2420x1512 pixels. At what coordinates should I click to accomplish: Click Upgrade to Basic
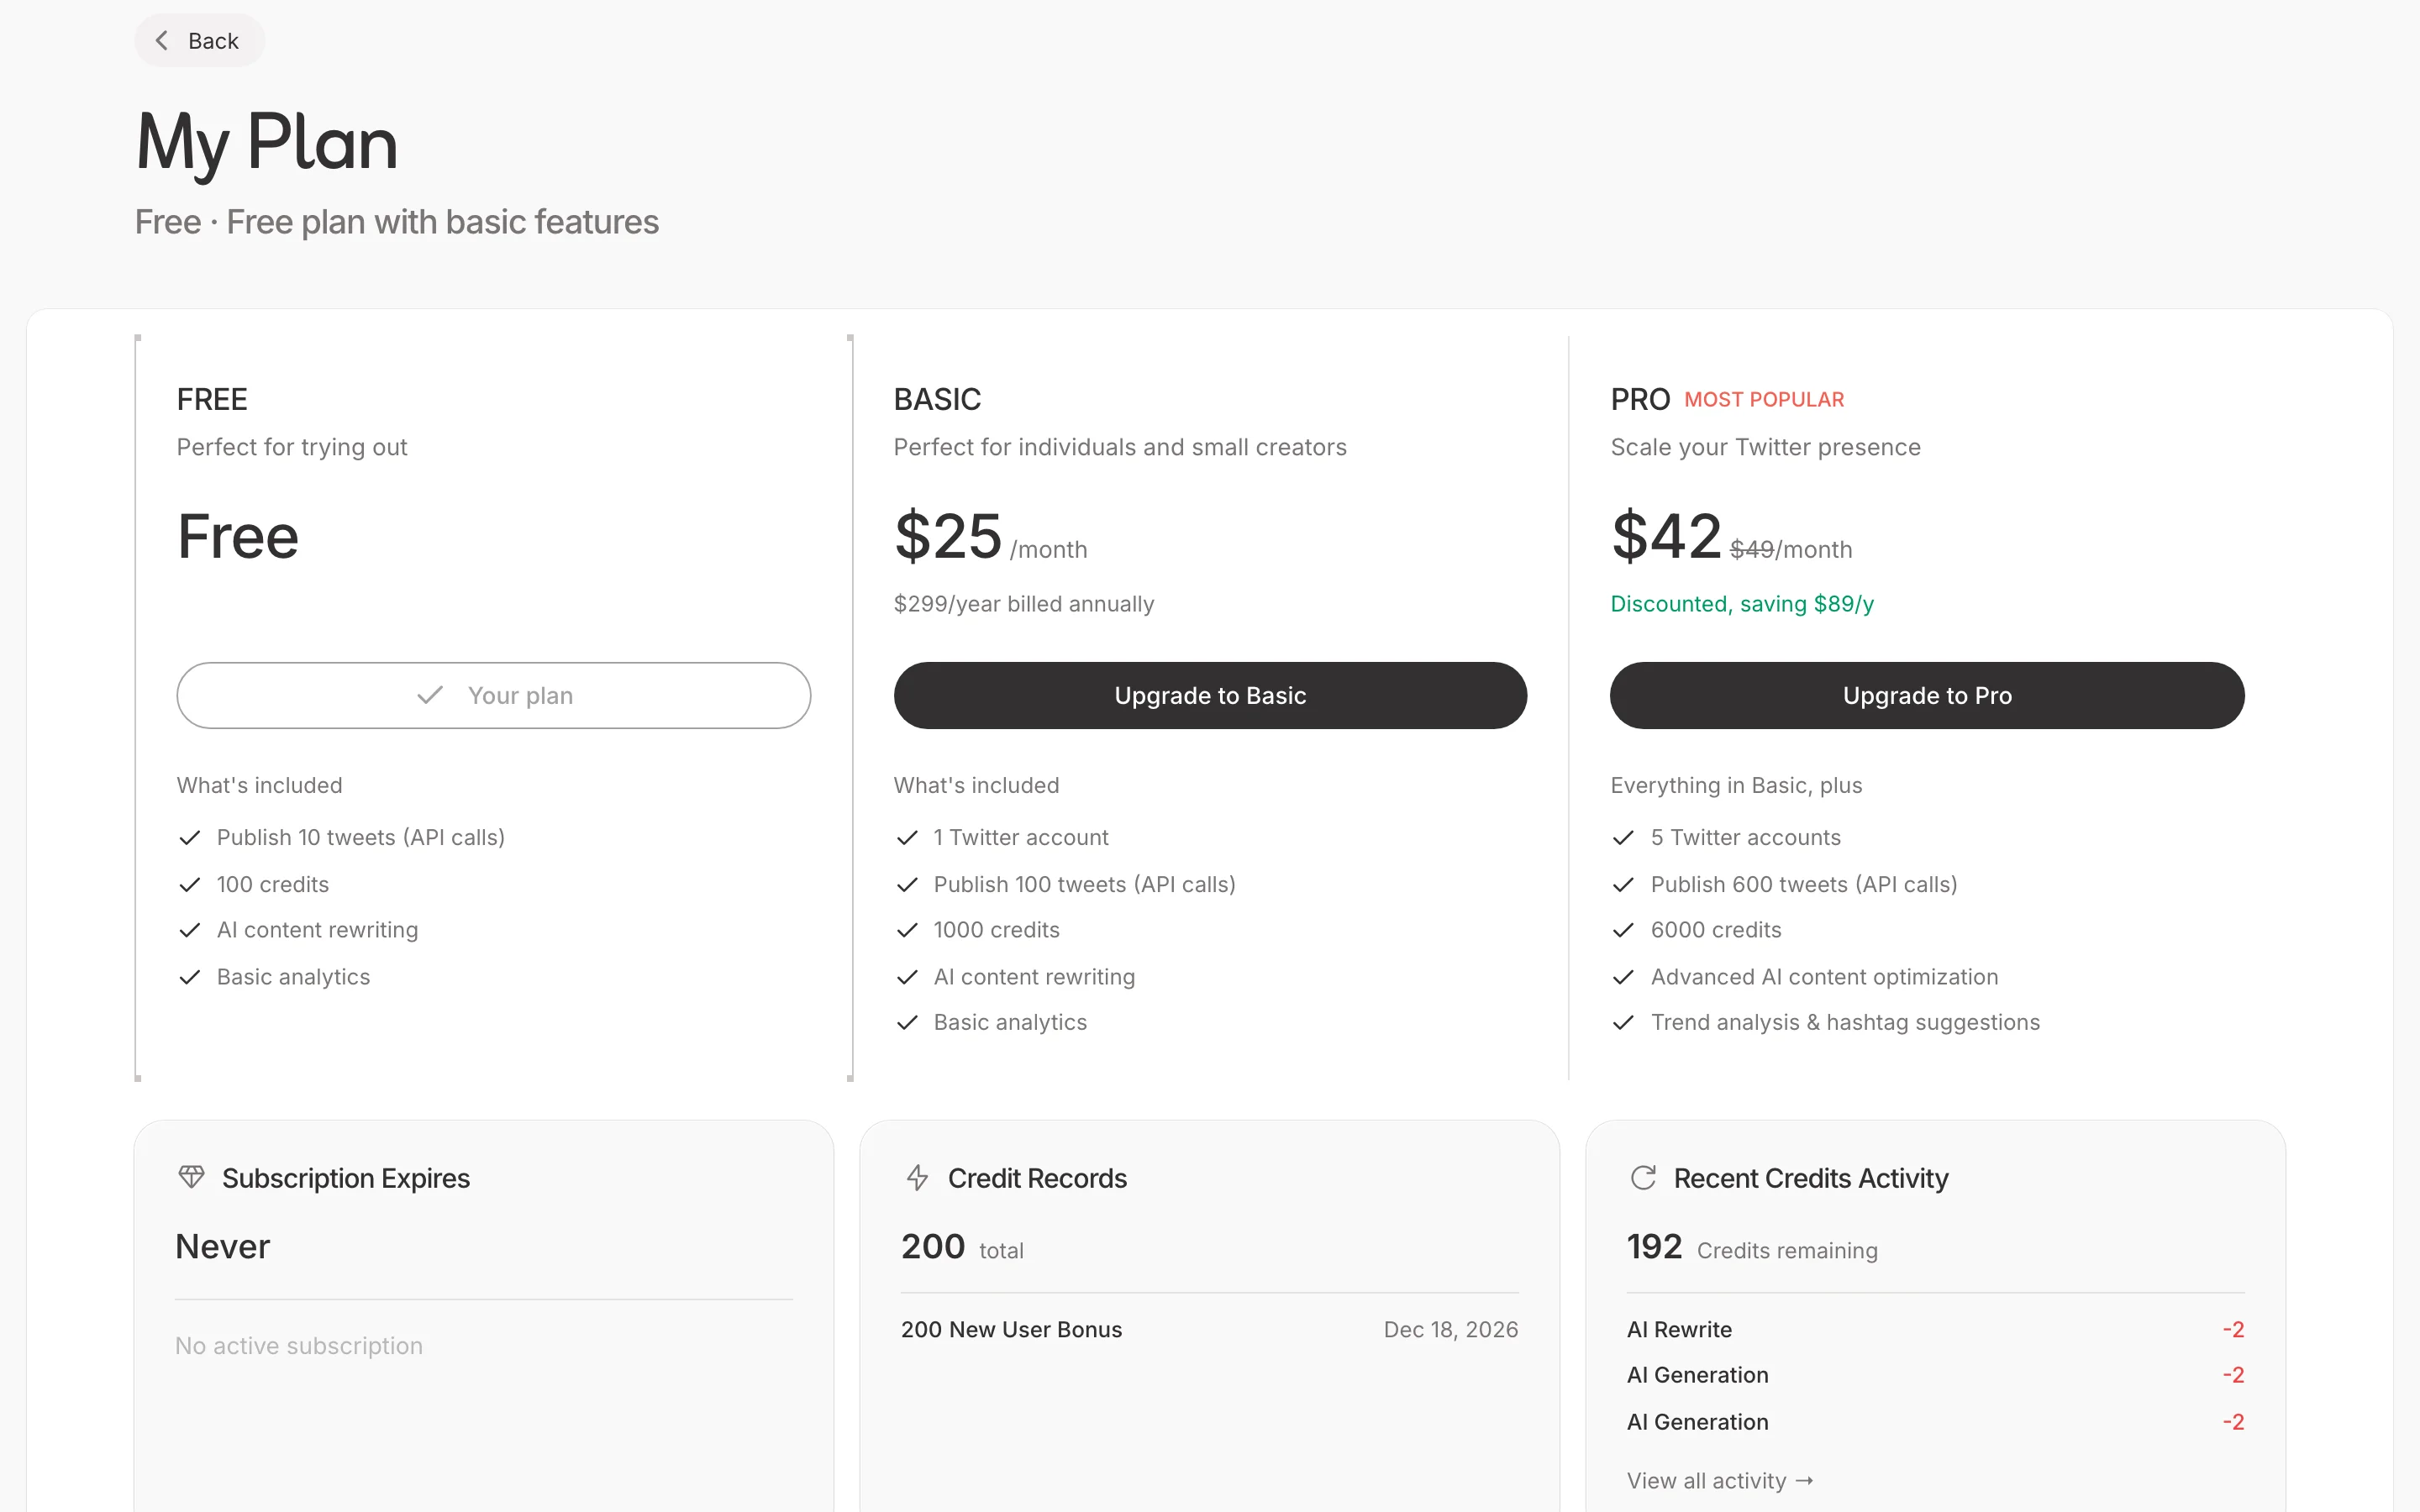[1209, 695]
